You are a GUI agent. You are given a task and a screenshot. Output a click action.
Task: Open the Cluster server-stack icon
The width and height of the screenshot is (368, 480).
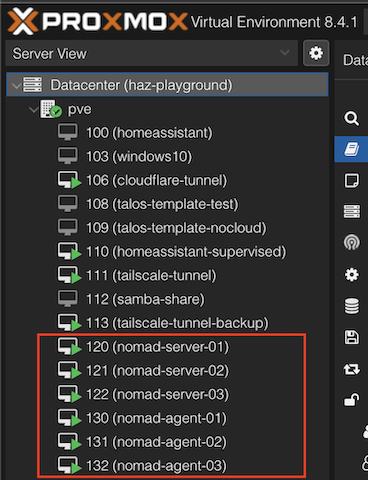(x=351, y=211)
